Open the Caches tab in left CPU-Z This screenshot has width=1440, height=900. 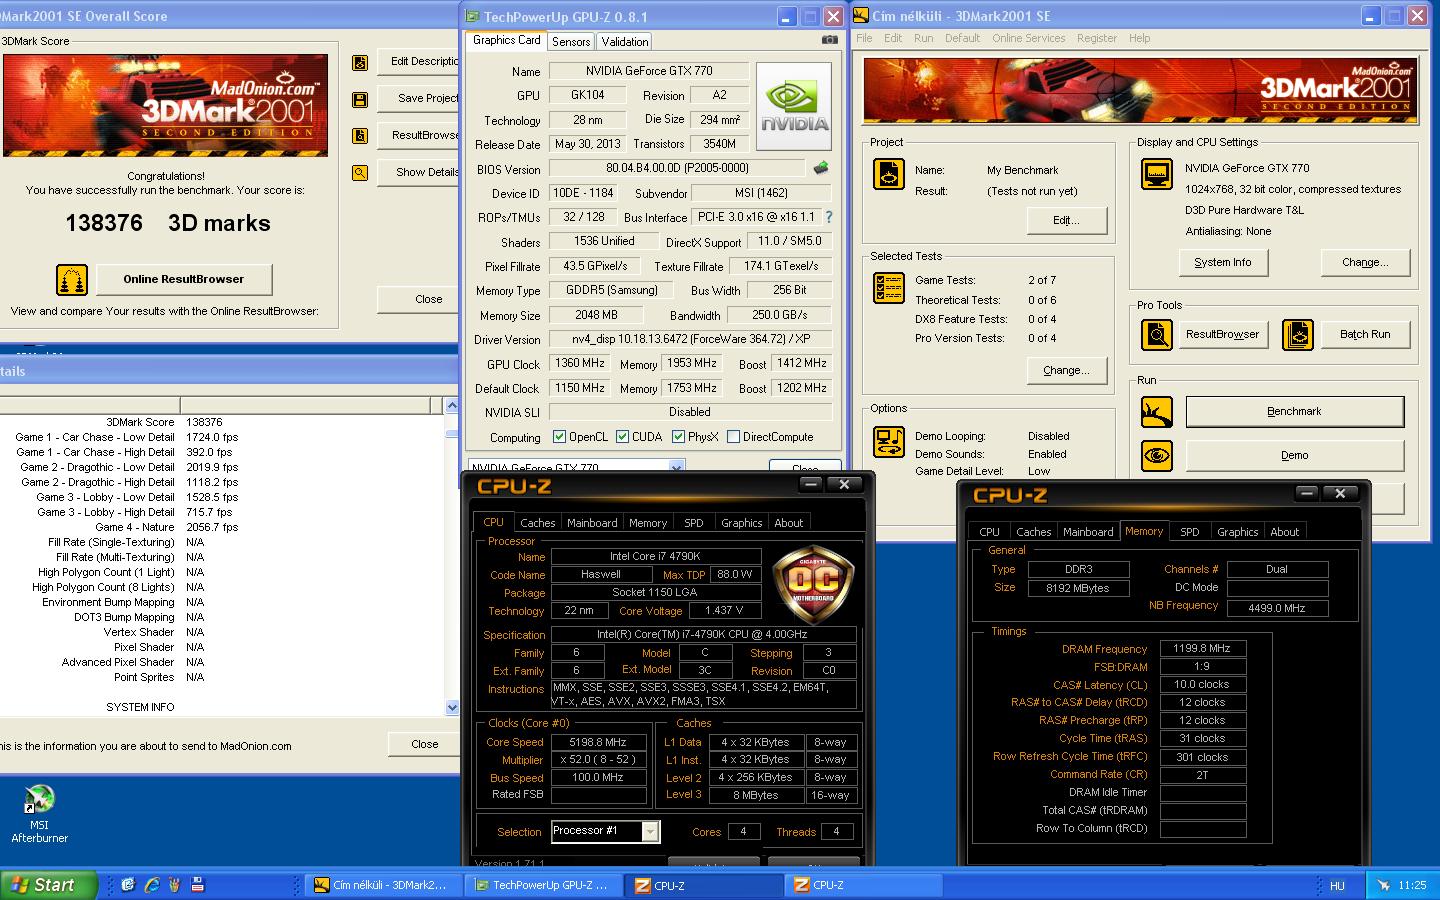point(537,523)
